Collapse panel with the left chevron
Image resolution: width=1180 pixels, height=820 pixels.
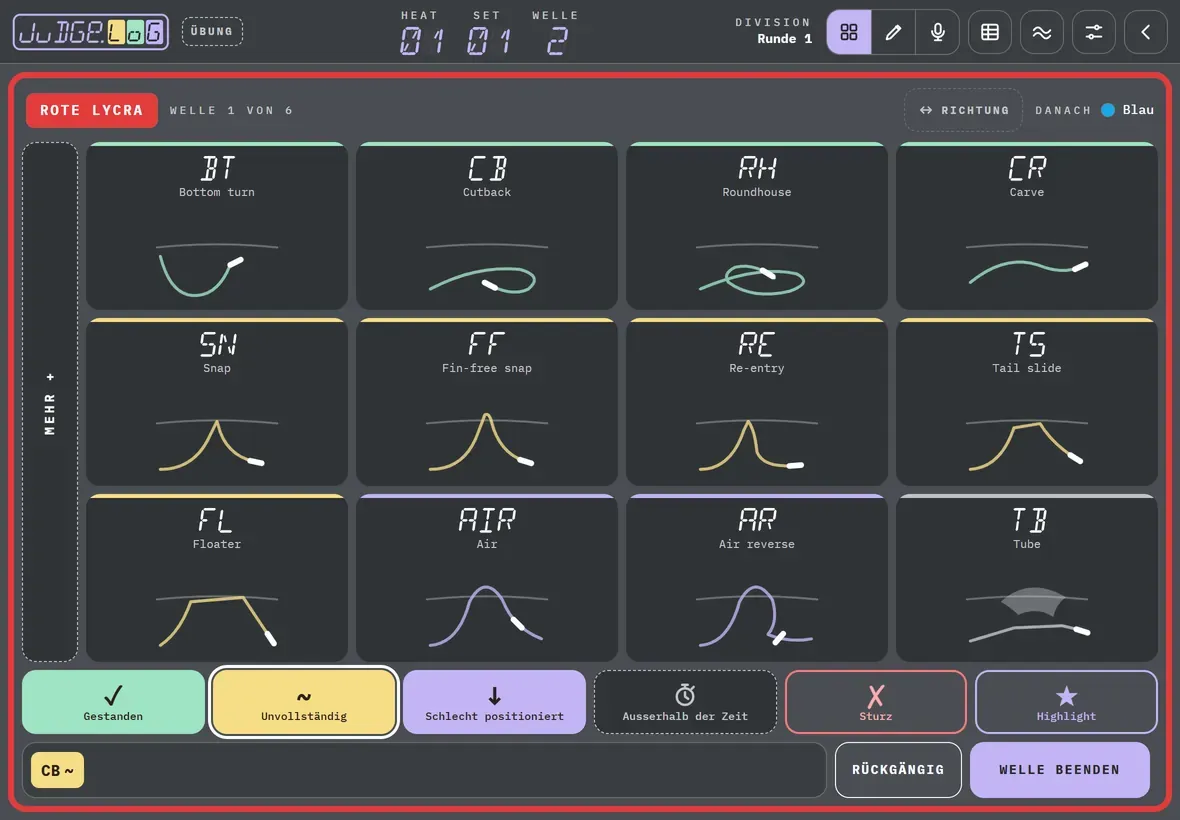coord(1145,32)
